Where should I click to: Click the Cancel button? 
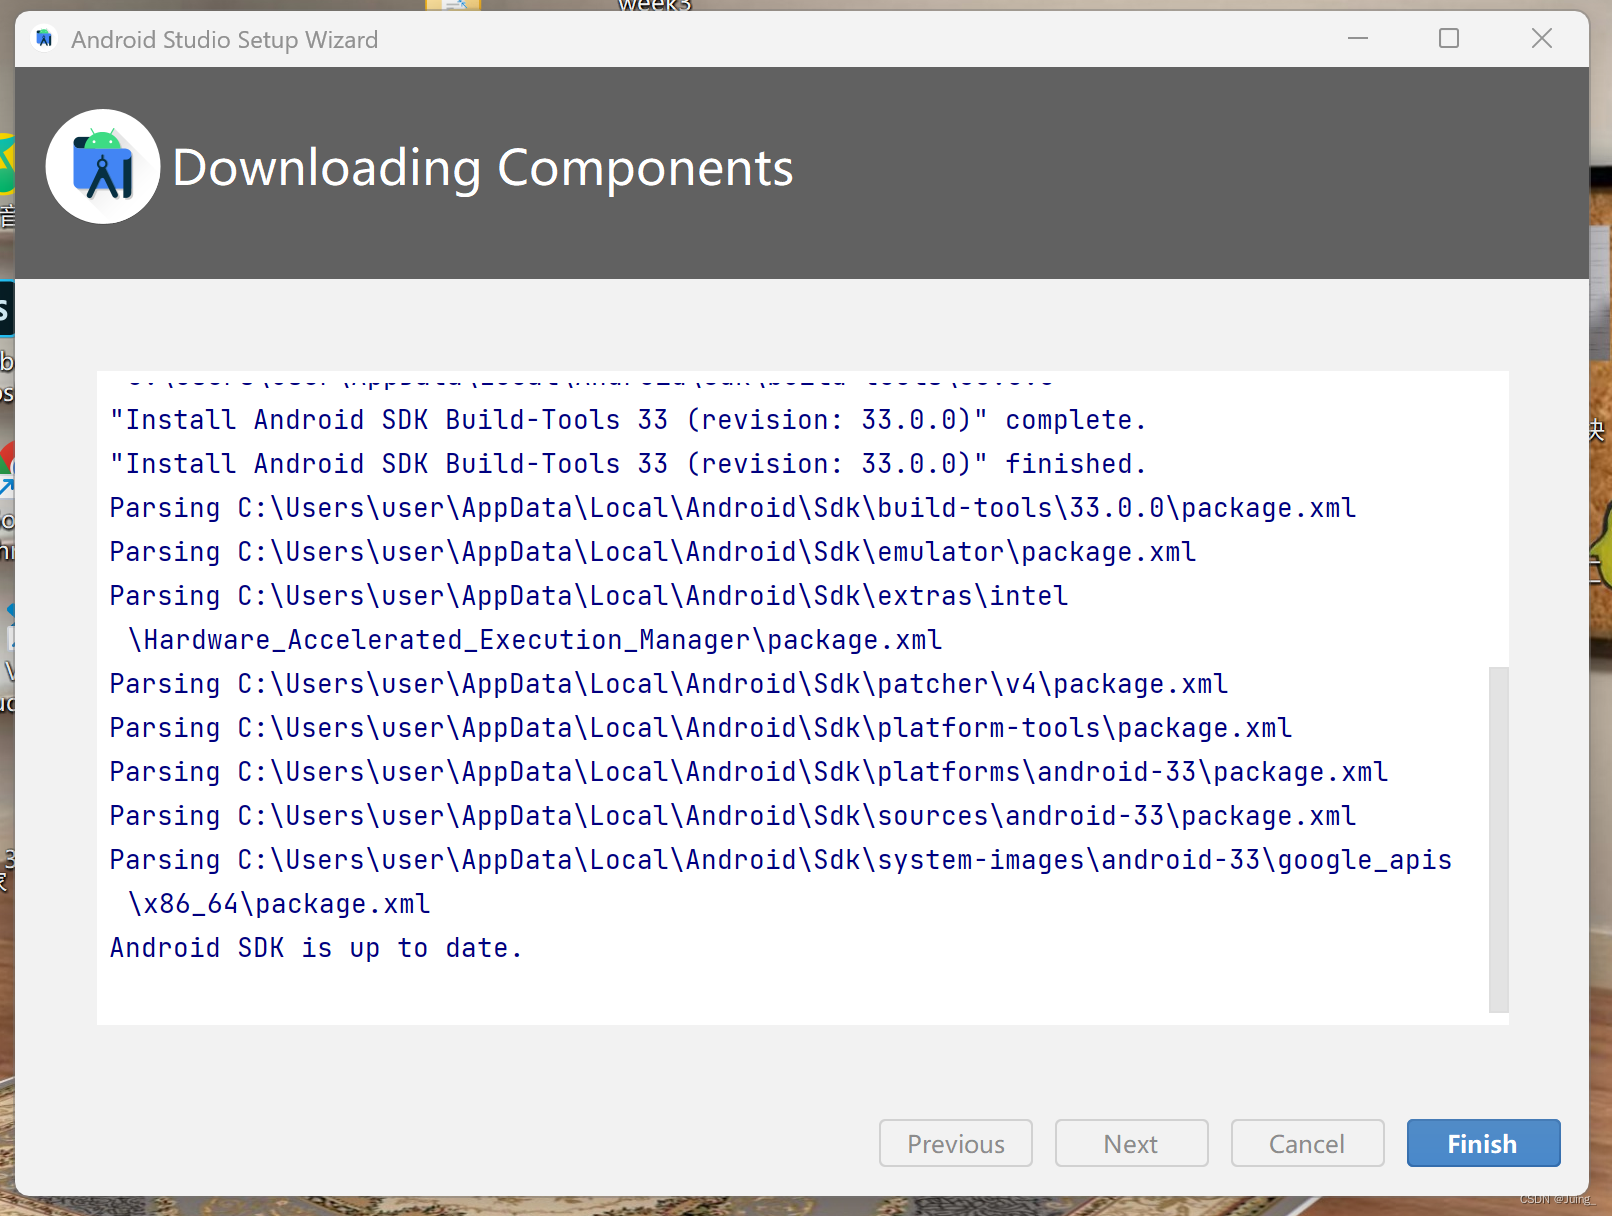1307,1143
